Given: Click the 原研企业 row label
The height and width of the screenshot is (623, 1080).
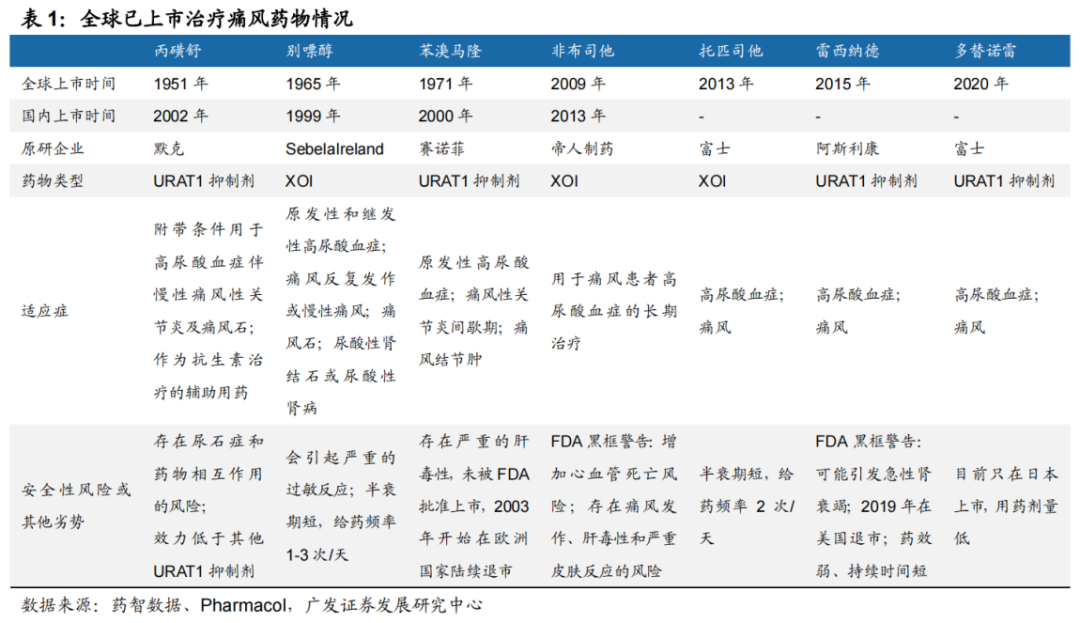Looking at the screenshot, I should 52,149.
